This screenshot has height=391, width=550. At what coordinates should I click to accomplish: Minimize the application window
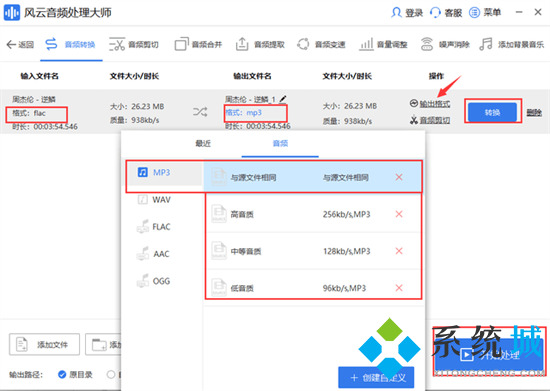click(519, 12)
